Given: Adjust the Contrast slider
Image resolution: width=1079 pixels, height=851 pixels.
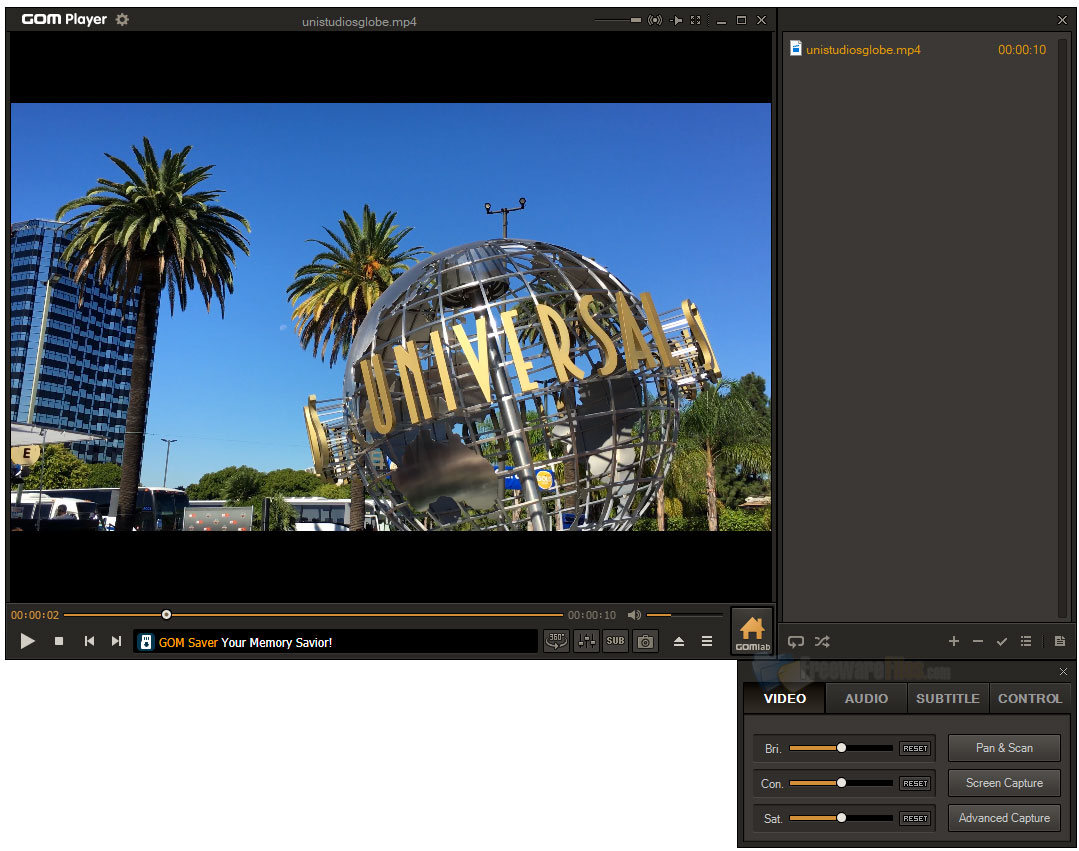Looking at the screenshot, I should [x=841, y=783].
